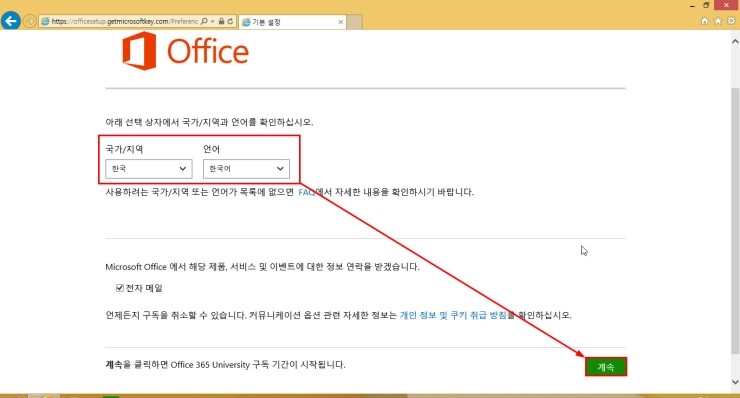This screenshot has width=740, height=398.
Task: Open the FAQ link
Action: tap(306, 192)
